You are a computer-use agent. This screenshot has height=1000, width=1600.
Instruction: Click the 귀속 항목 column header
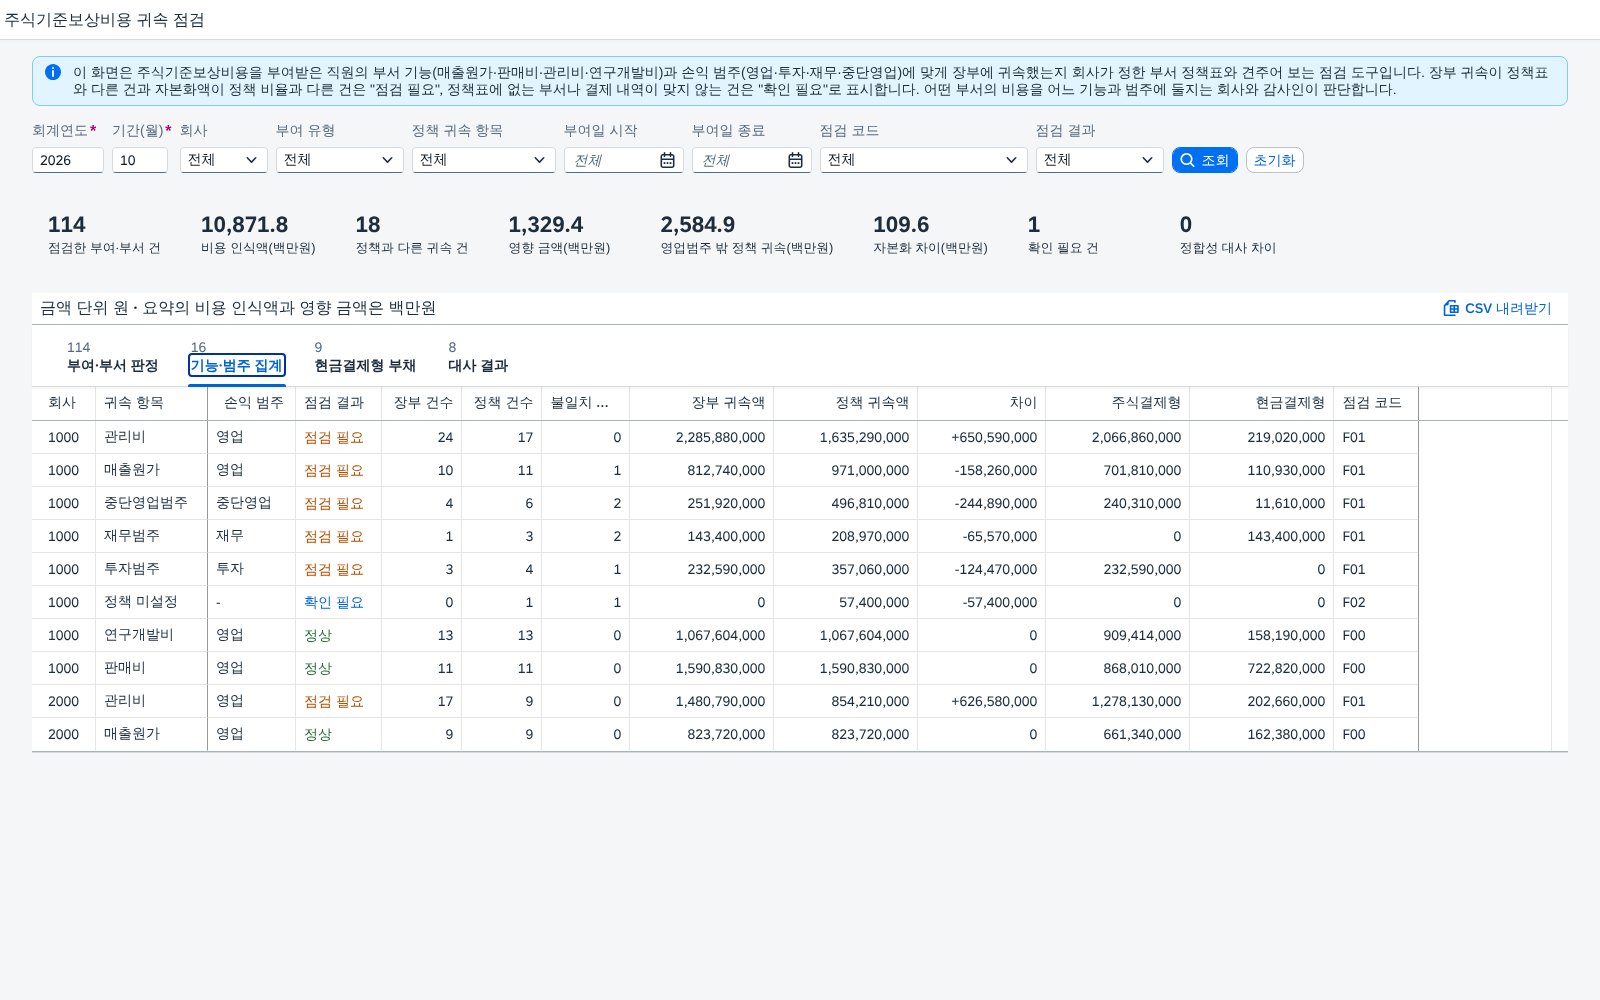(x=151, y=403)
